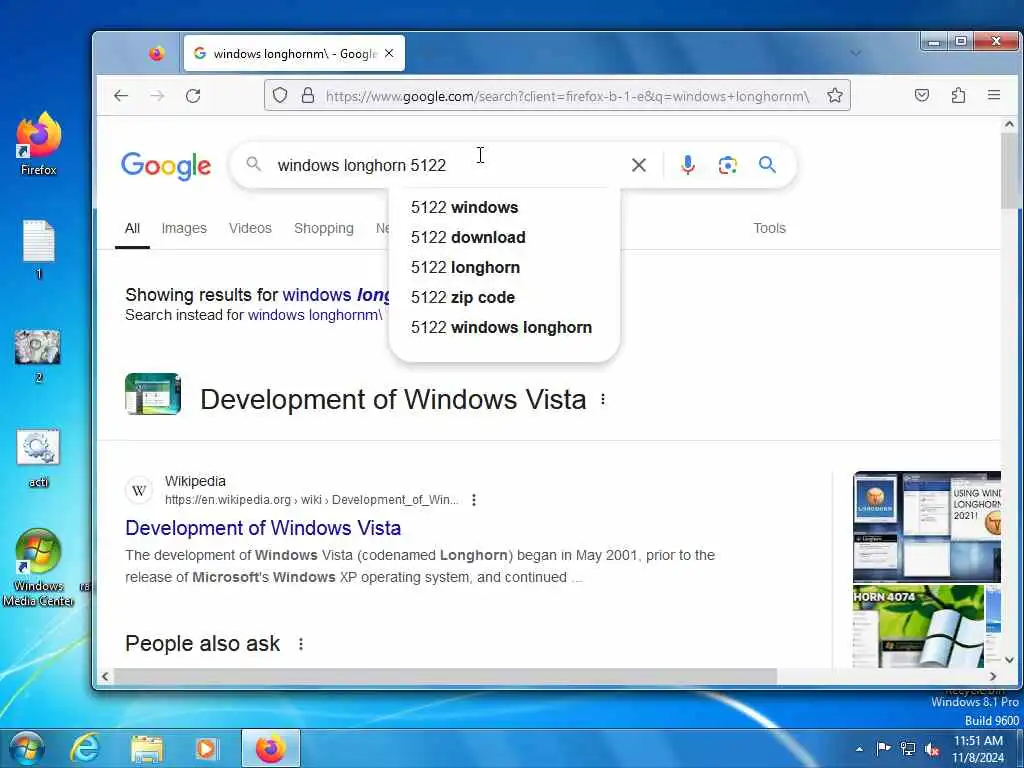The width and height of the screenshot is (1024, 768).
Task: Open File Explorer from the taskbar
Action: 147,748
